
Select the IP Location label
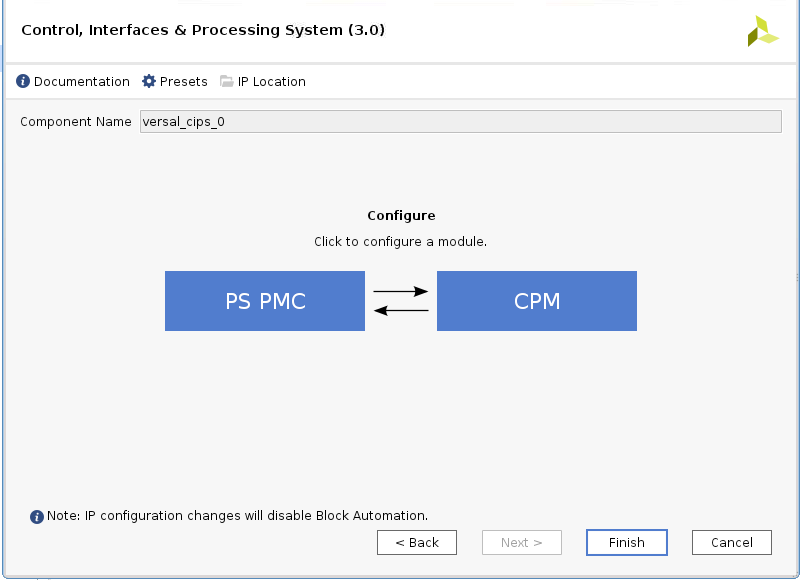[271, 82]
